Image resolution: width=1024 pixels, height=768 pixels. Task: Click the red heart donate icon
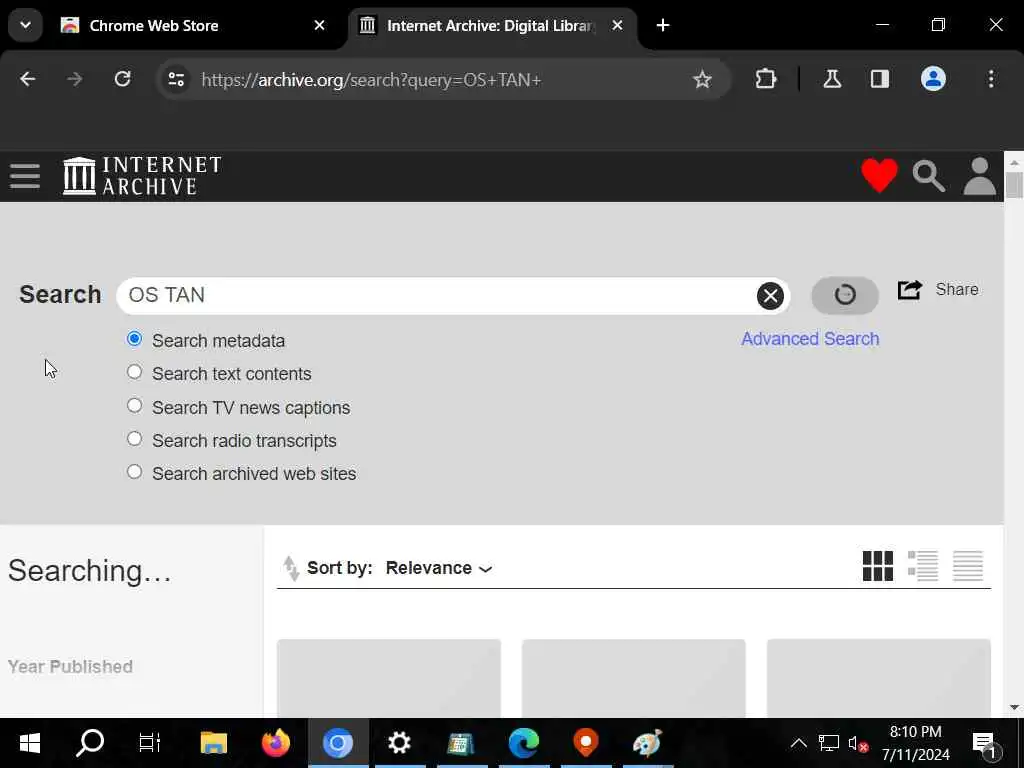879,176
